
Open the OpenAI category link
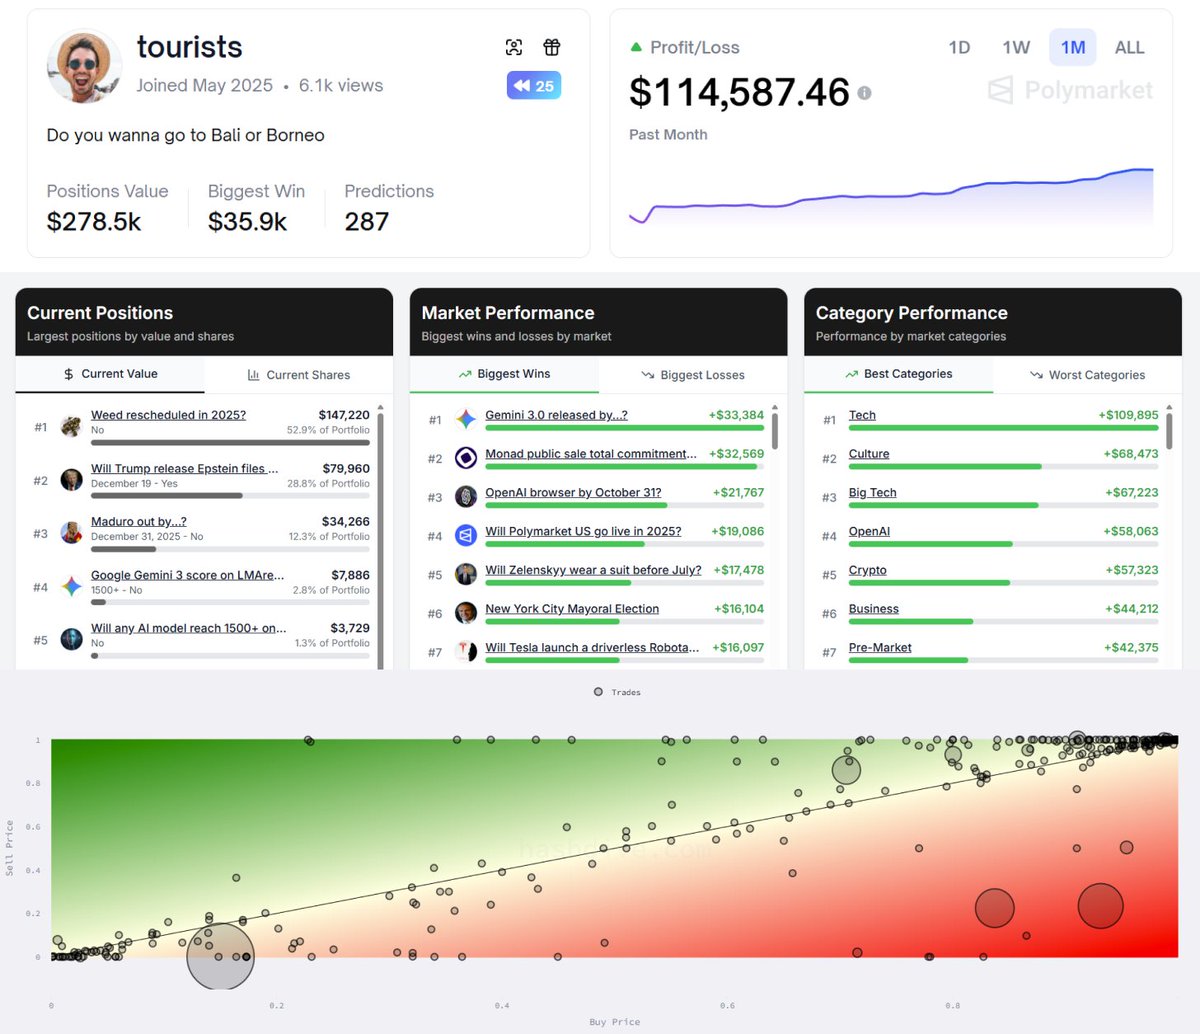click(869, 532)
